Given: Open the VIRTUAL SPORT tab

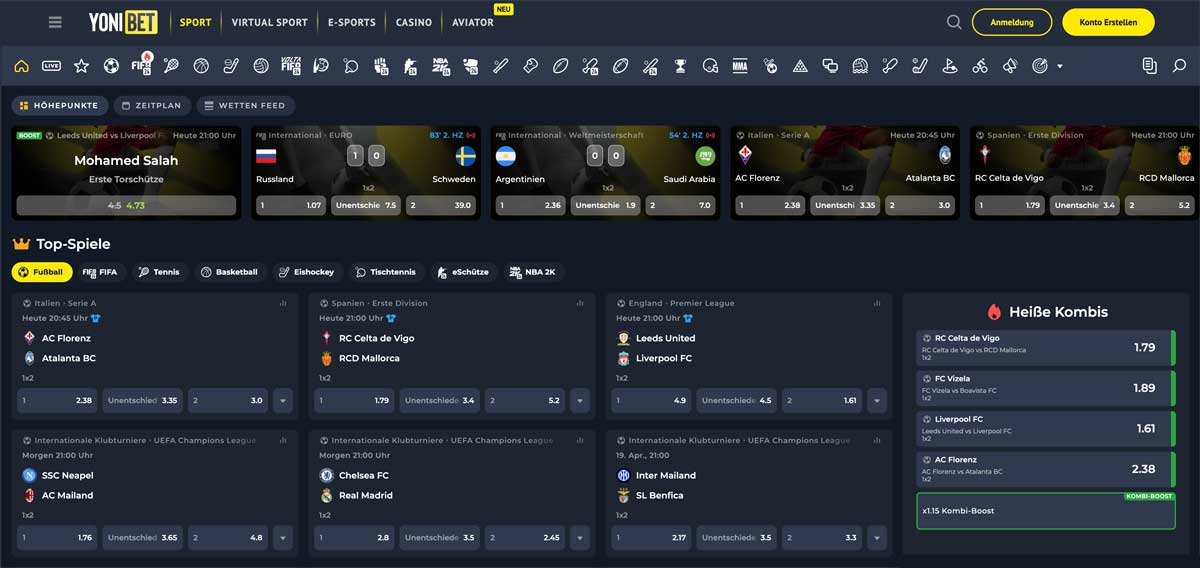Looking at the screenshot, I should pyautogui.click(x=269, y=22).
